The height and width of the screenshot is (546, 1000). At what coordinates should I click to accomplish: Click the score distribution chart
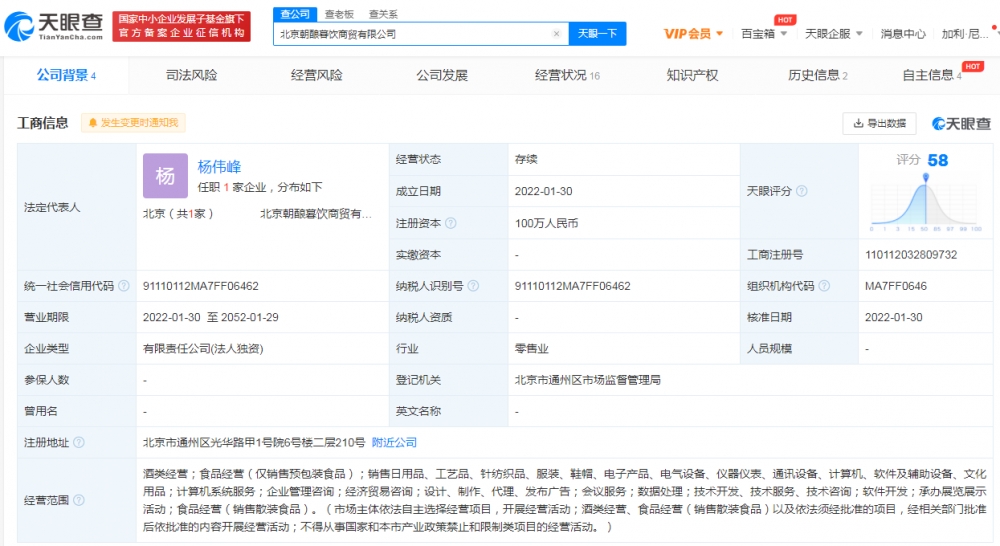tap(925, 202)
